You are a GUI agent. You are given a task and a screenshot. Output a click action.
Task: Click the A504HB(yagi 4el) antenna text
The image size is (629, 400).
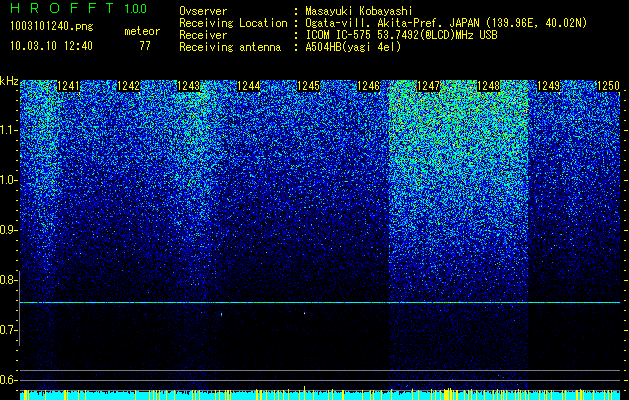tap(353, 47)
